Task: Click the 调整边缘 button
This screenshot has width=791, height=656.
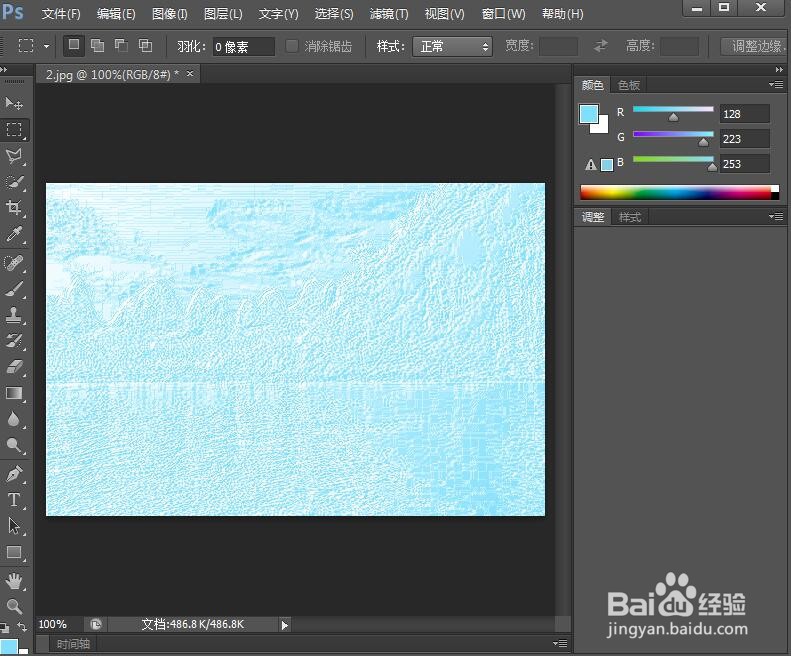Action: tap(754, 46)
